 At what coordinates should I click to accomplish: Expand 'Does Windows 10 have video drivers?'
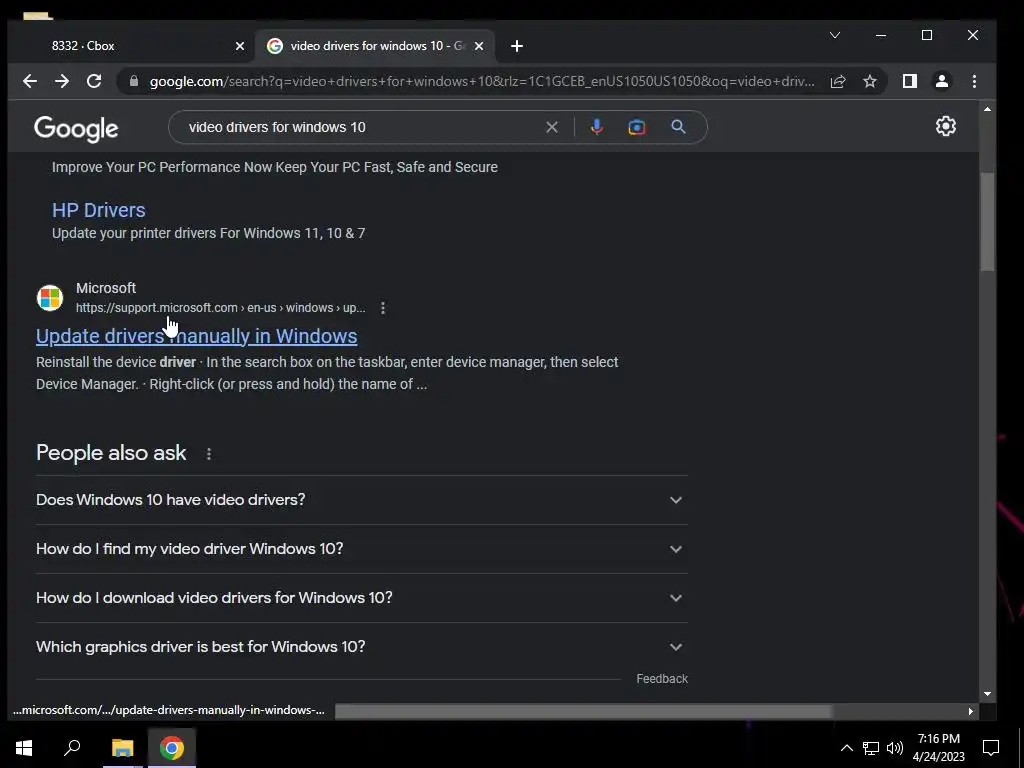(x=362, y=500)
